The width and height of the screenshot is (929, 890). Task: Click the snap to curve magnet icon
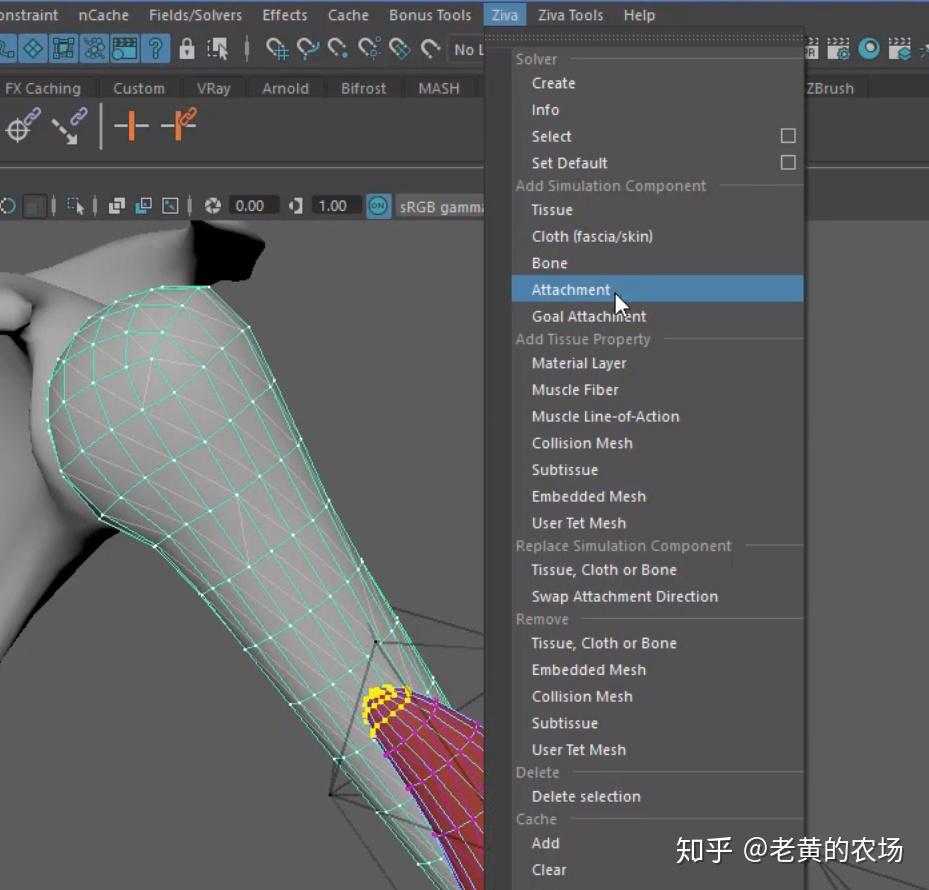309,48
